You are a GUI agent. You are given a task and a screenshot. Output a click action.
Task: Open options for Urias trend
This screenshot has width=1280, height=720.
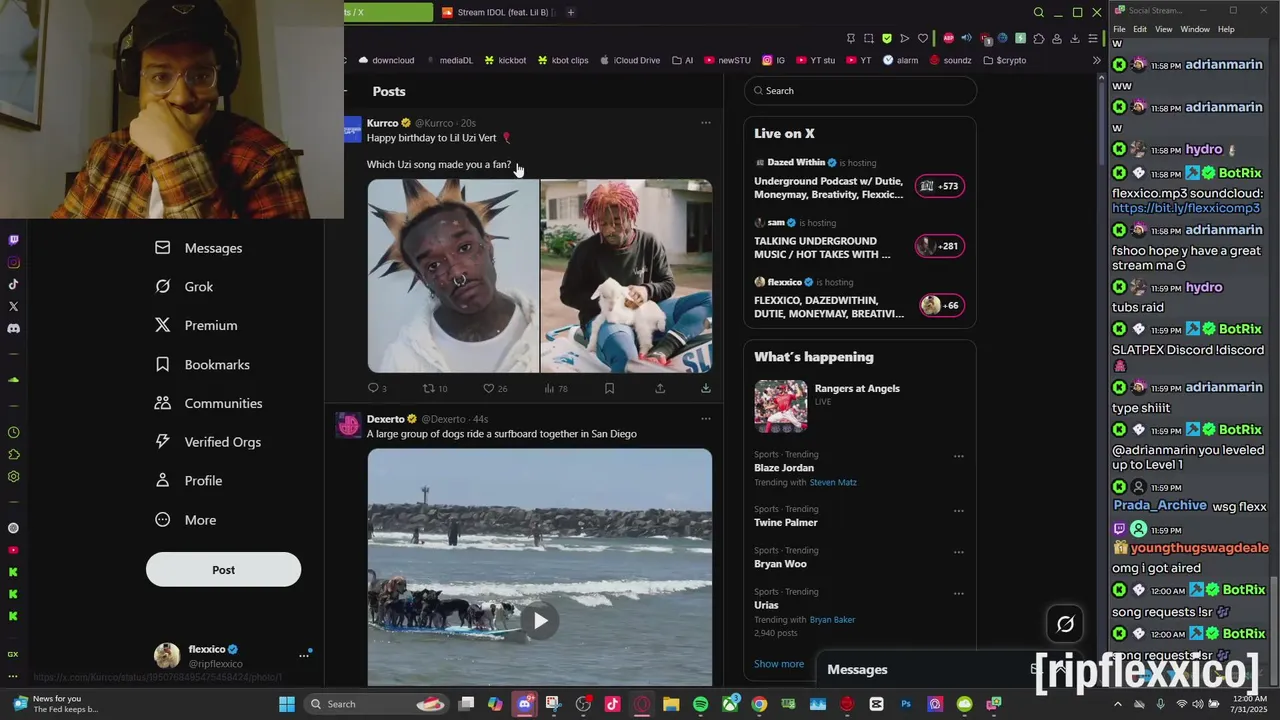click(958, 593)
